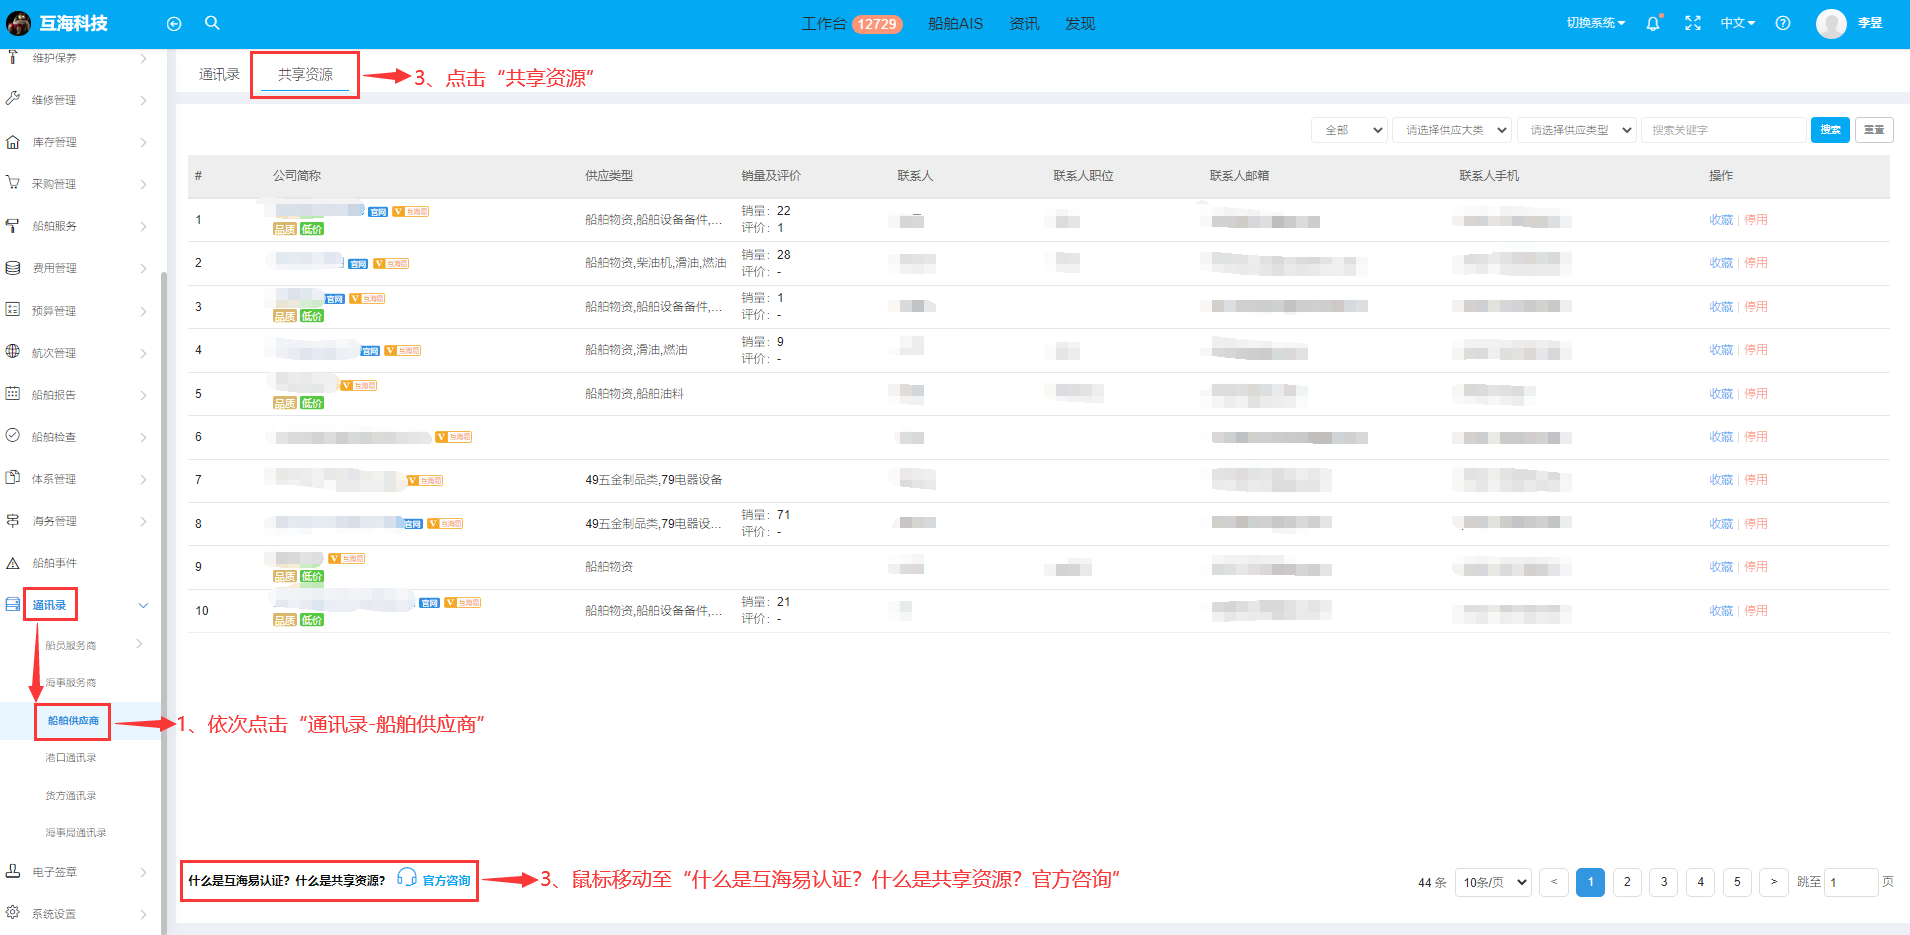This screenshot has height=935, width=1910.
Task: Expand the 船员服务商 submenu arrow
Action: (x=139, y=644)
